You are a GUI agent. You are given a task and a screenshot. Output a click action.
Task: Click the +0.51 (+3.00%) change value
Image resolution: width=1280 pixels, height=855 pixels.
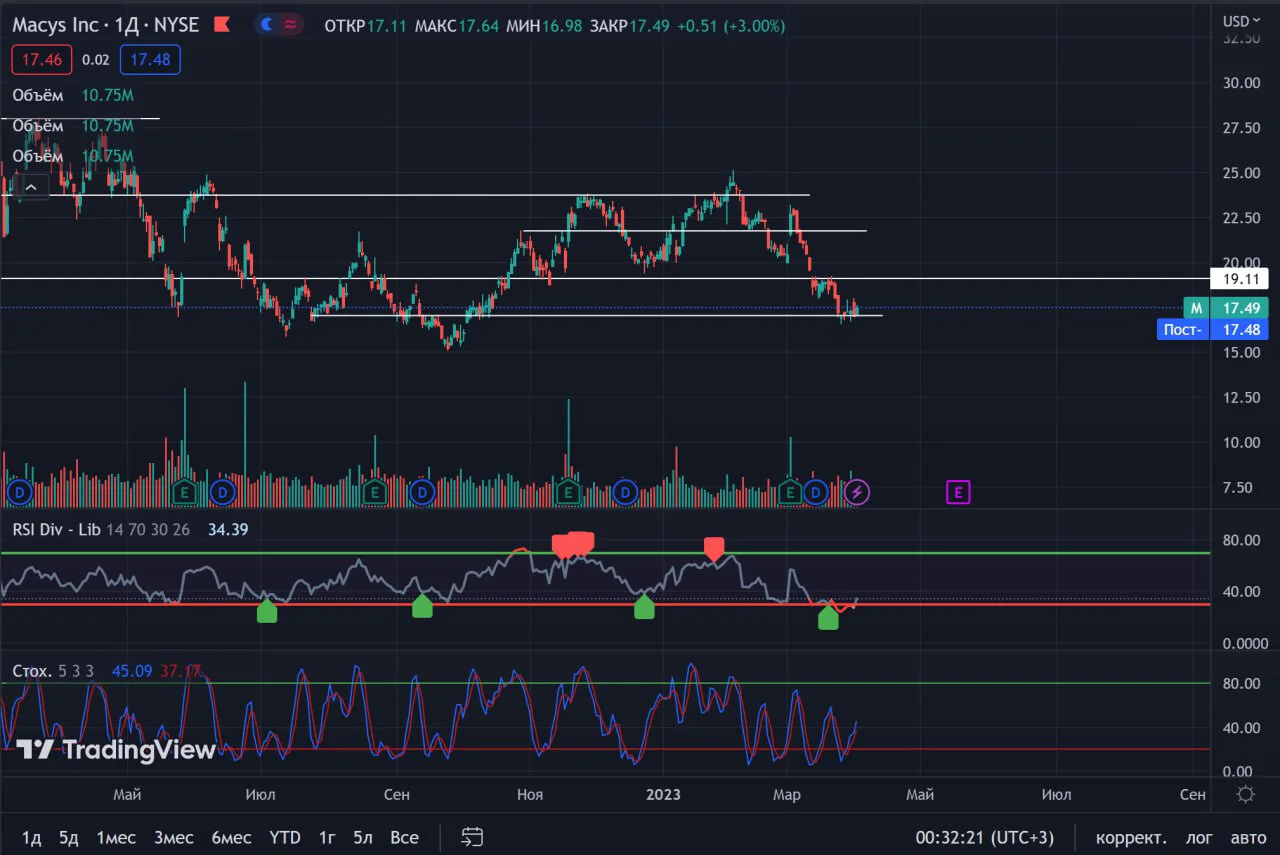click(731, 26)
